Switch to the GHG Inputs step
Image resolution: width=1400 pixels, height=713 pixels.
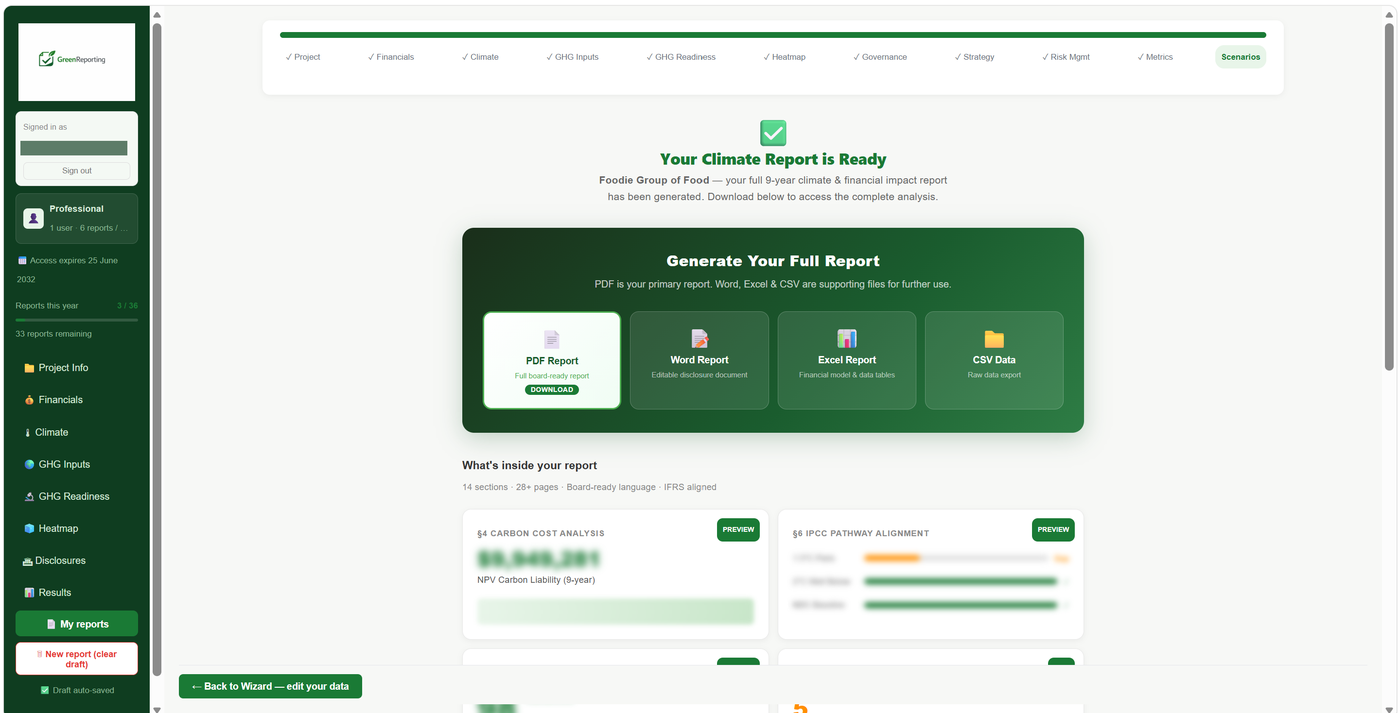pyautogui.click(x=573, y=57)
